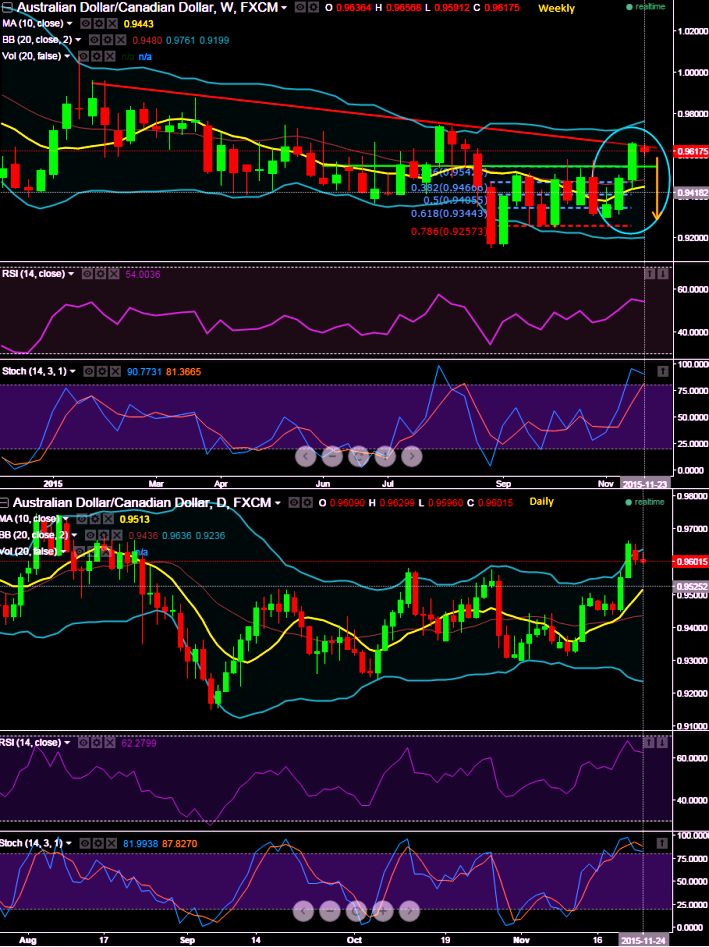Screen dimensions: 709x947
Task: Remove weekly RSI (14, close) pane
Action: click(x=114, y=274)
